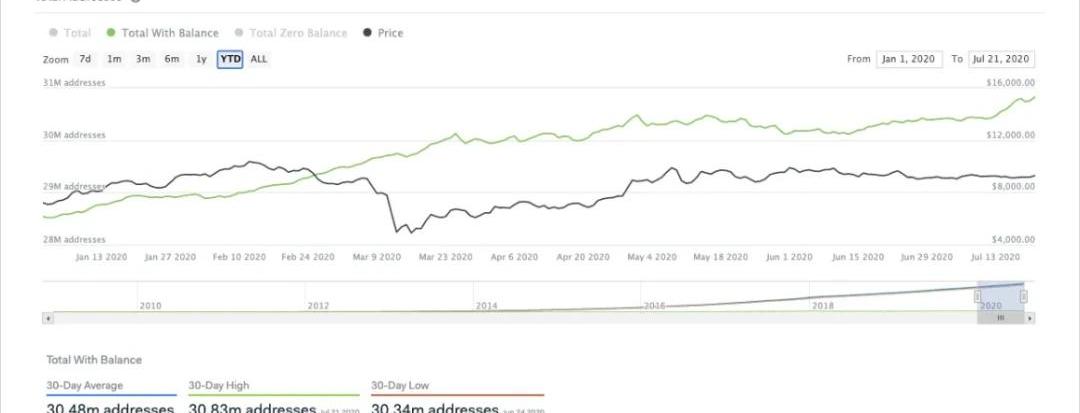Click the From date input field
This screenshot has height=413, width=1080.
[x=909, y=59]
